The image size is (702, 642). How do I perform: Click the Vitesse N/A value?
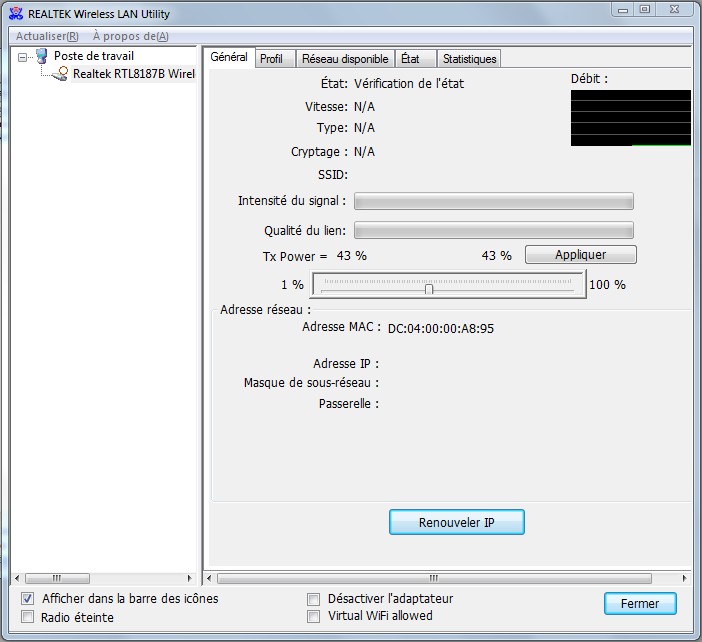tap(364, 107)
